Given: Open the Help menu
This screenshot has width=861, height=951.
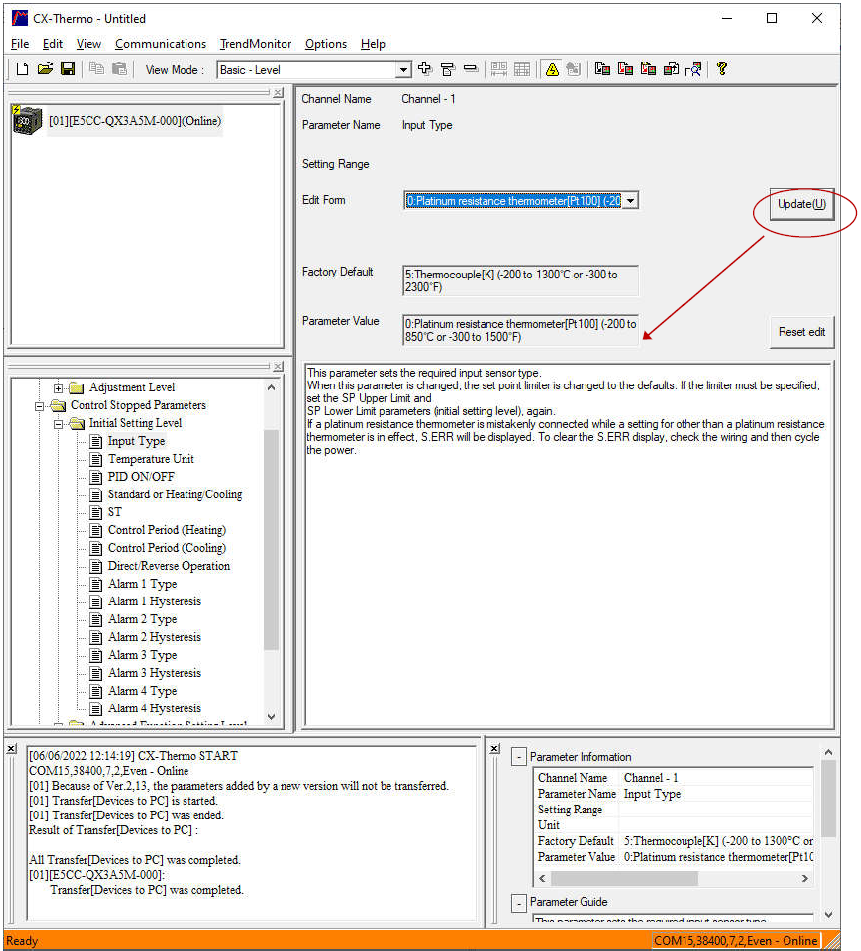Looking at the screenshot, I should (373, 44).
